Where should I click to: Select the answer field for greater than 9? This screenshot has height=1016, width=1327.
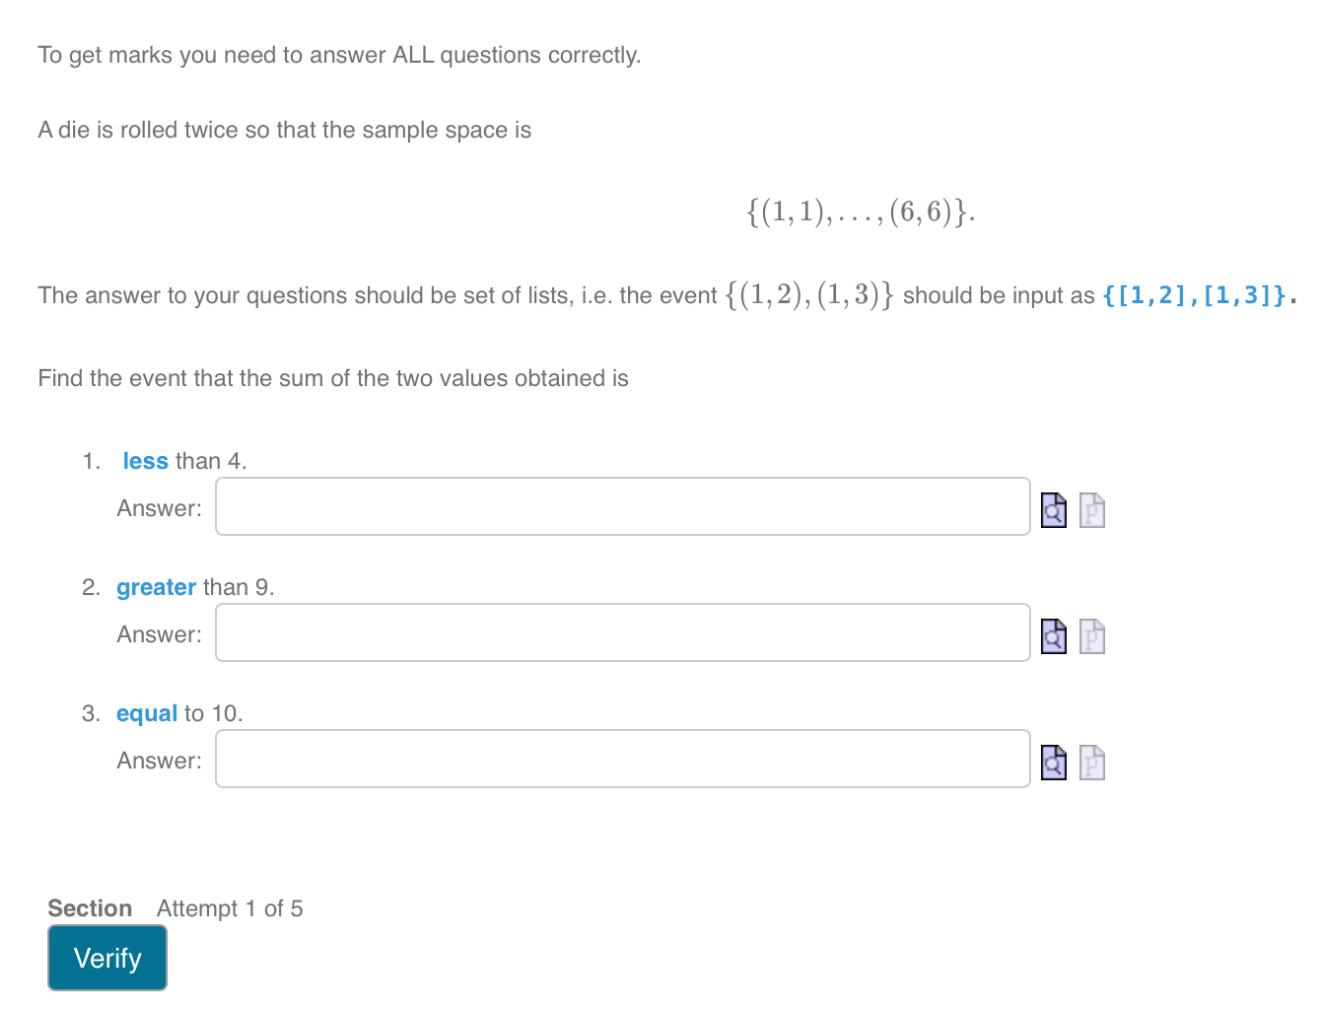(x=620, y=634)
